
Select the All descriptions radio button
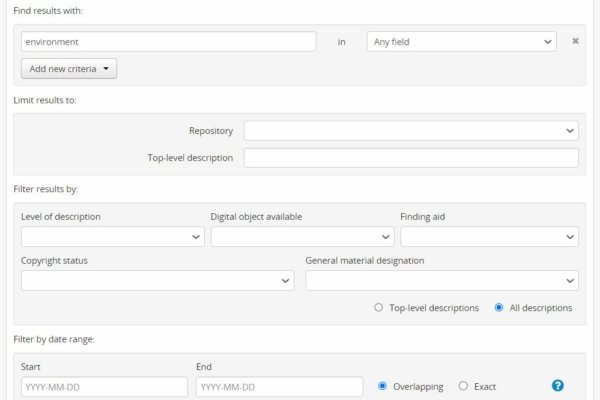click(499, 308)
